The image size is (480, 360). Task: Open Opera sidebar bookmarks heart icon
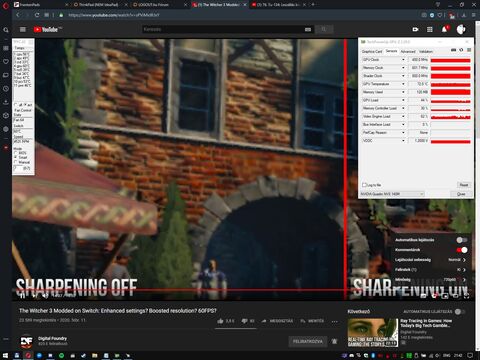6,62
